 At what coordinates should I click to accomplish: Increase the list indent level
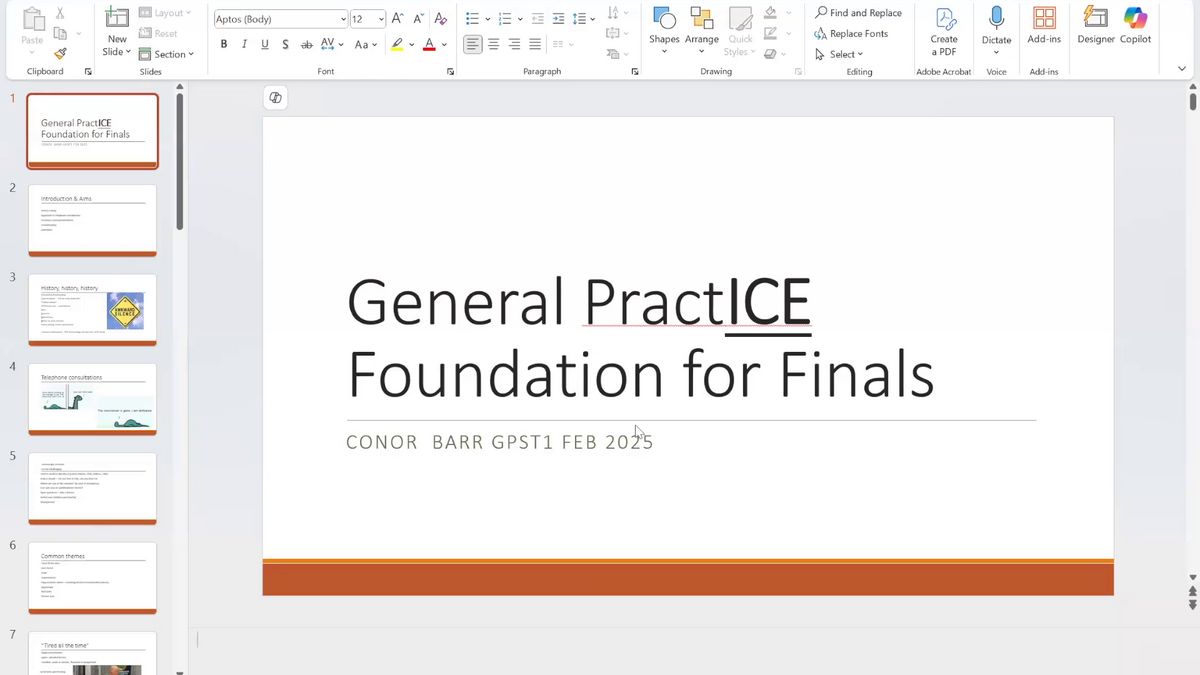(x=558, y=19)
